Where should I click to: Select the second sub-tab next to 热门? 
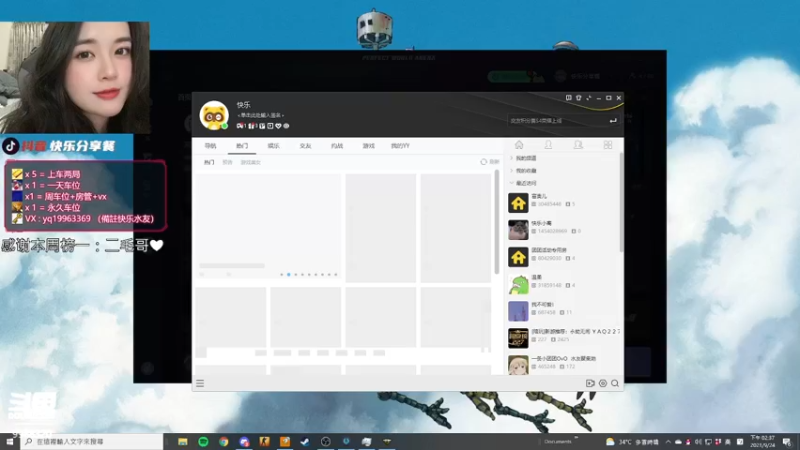click(x=227, y=162)
